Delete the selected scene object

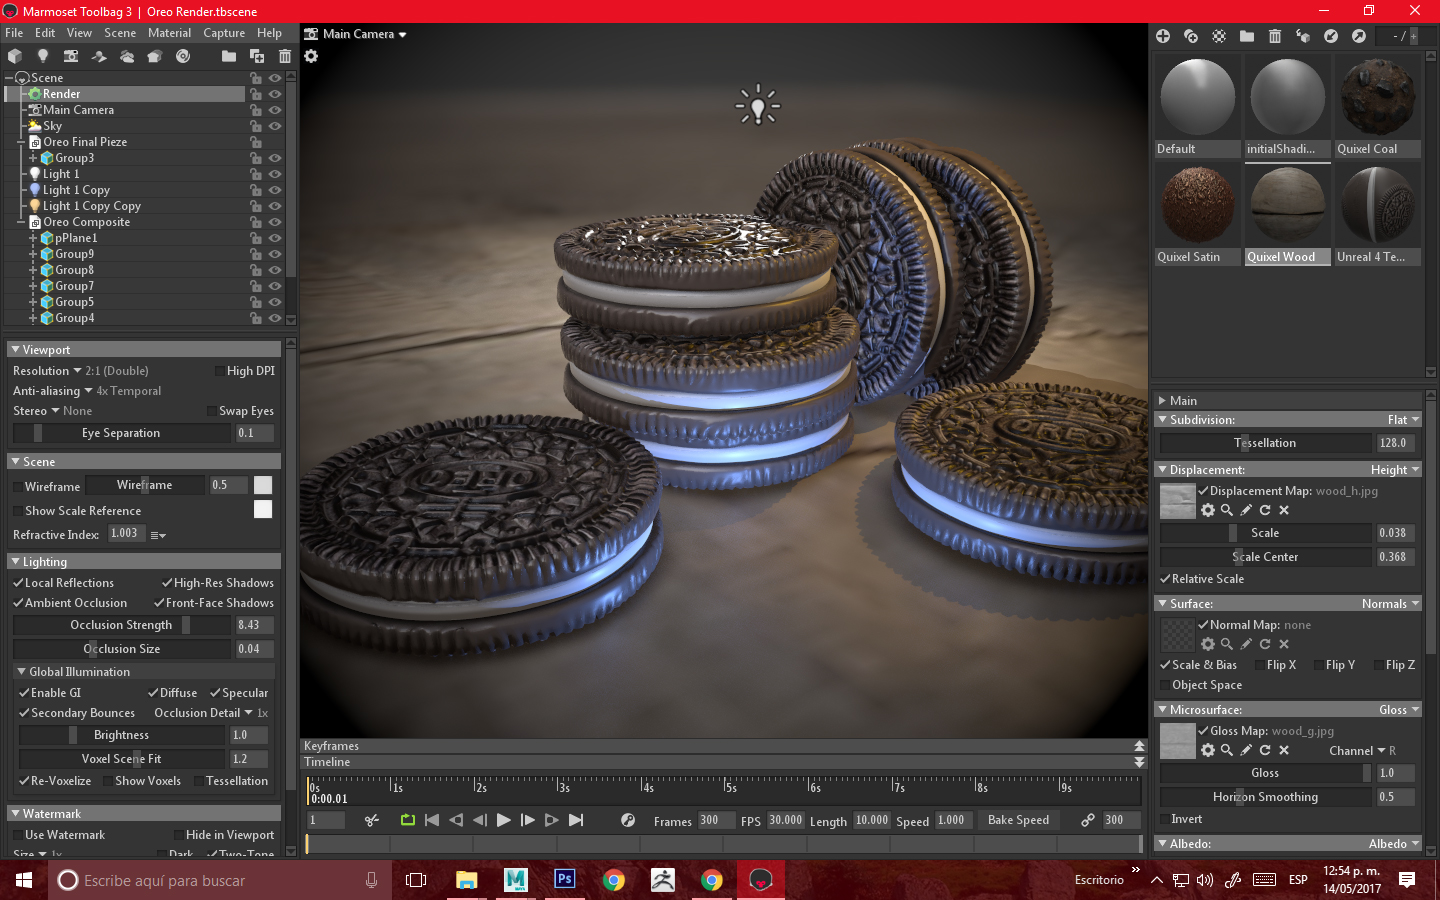285,56
